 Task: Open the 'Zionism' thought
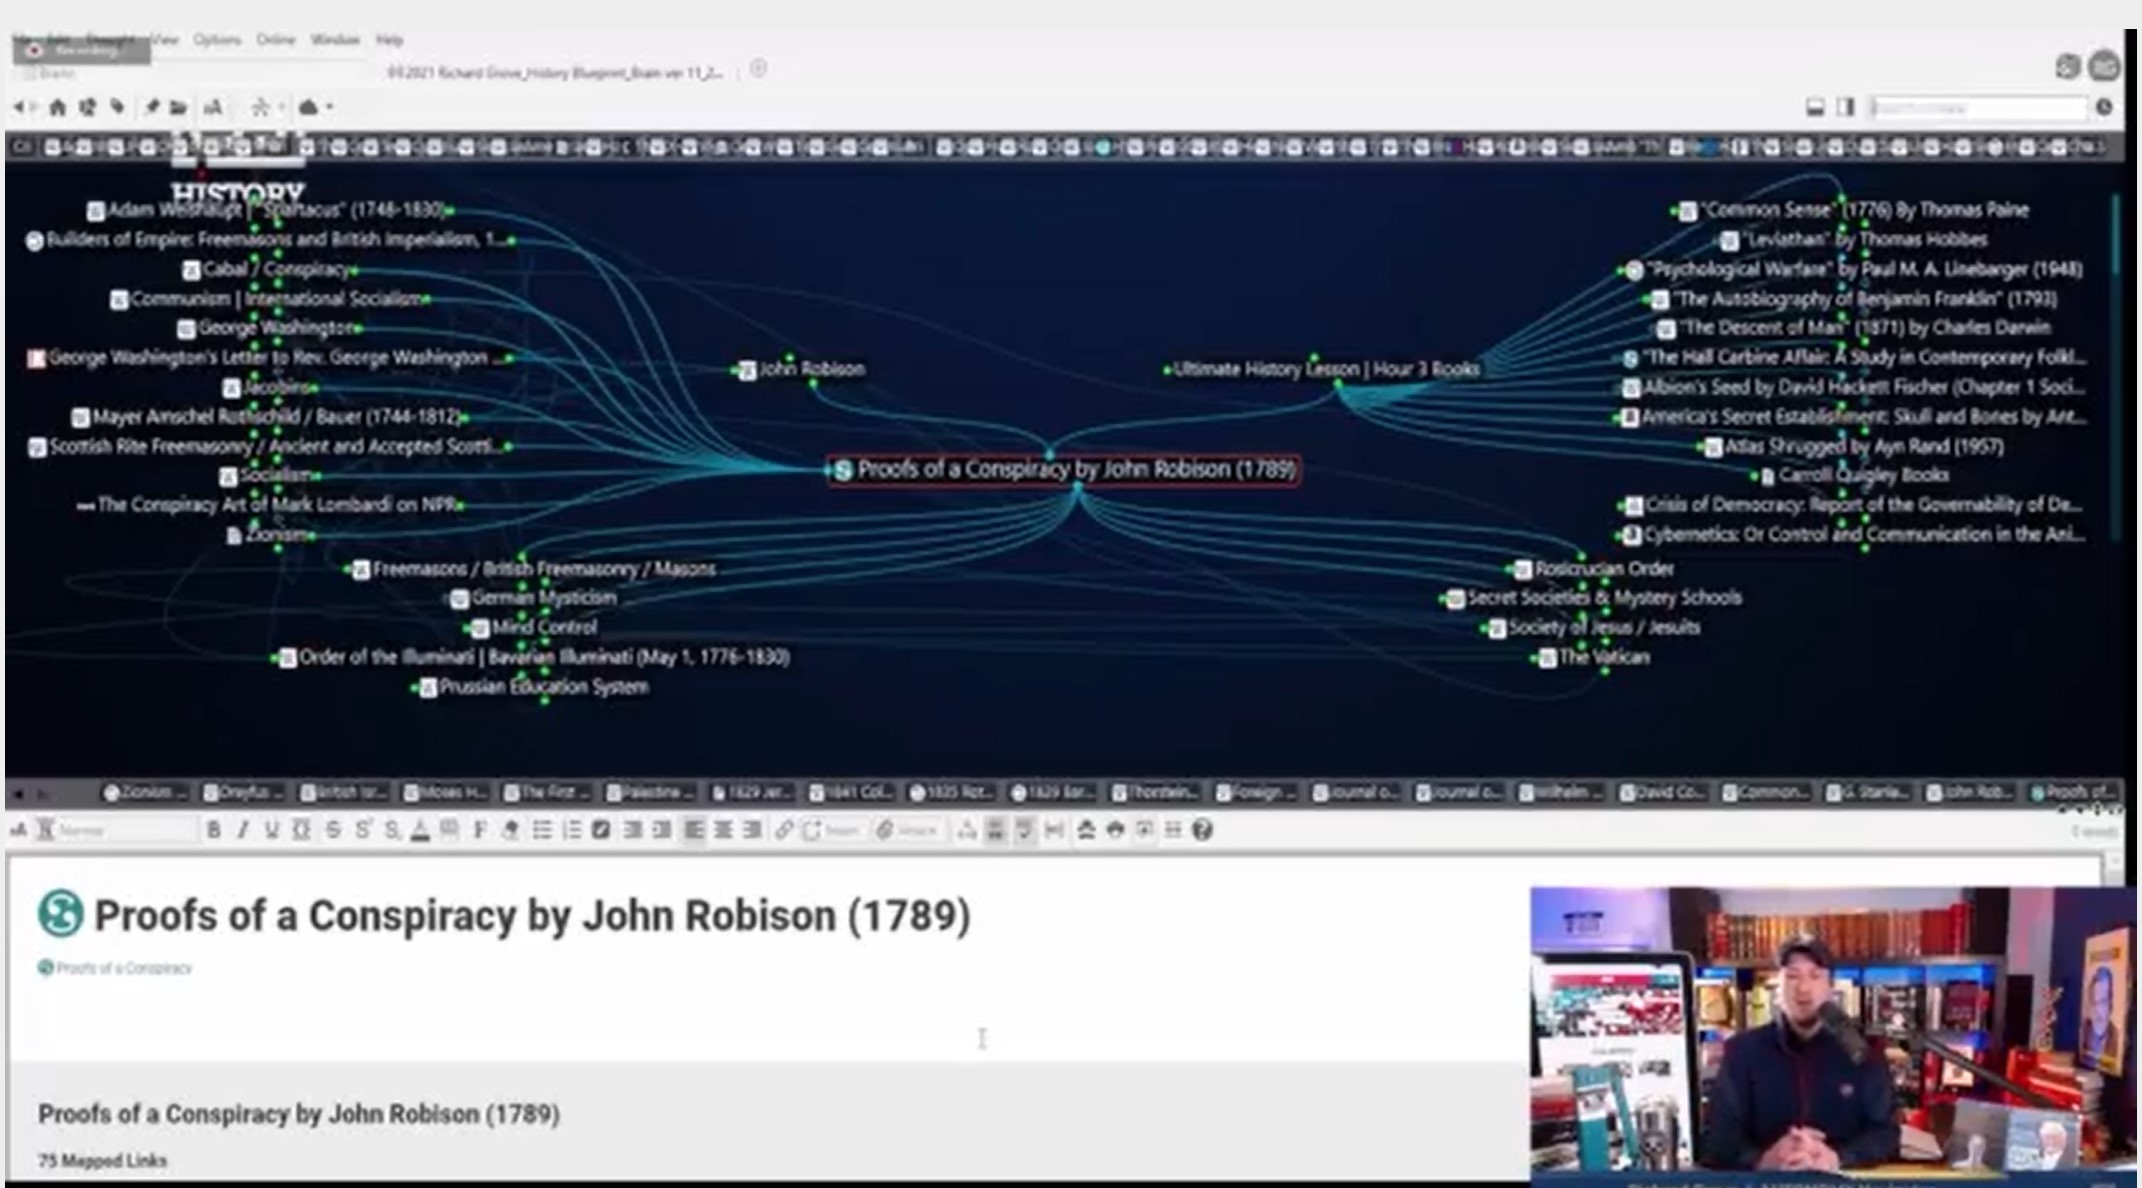click(x=270, y=535)
